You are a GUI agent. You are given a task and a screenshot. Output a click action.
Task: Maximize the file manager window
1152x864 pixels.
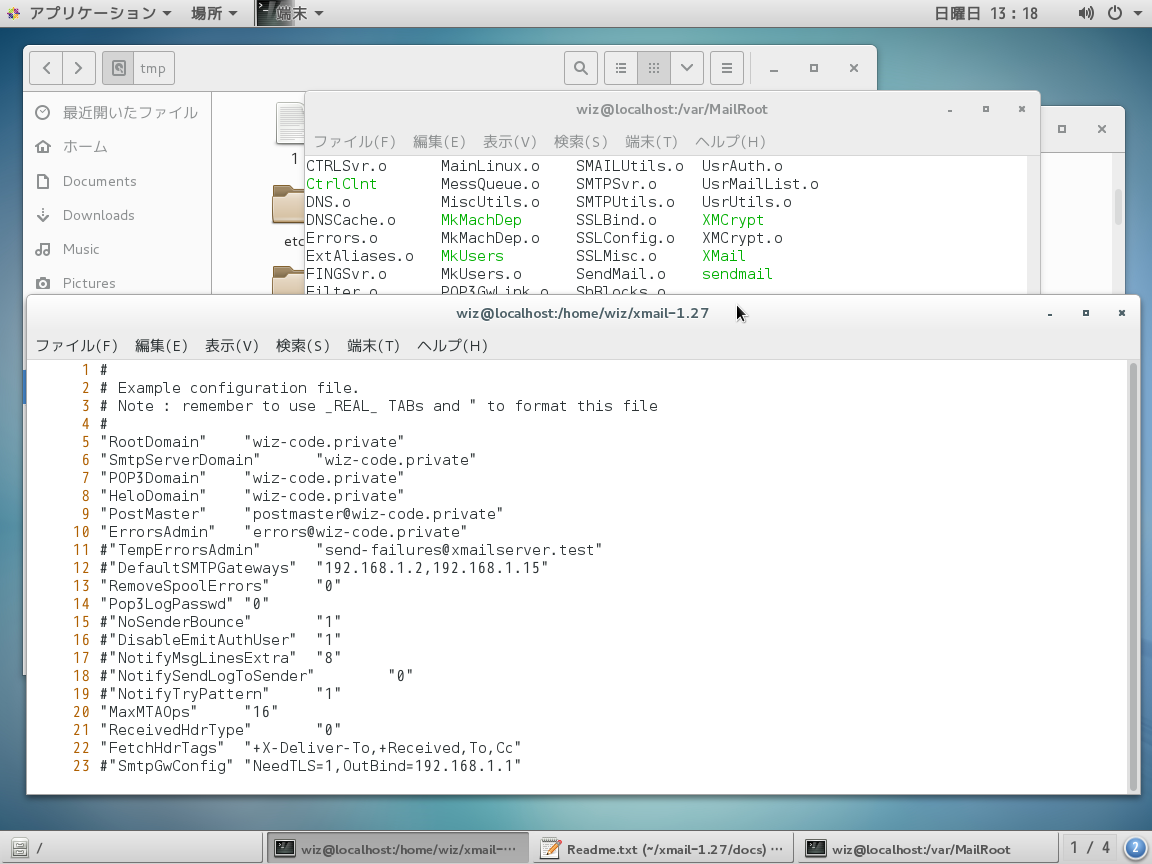pos(813,68)
